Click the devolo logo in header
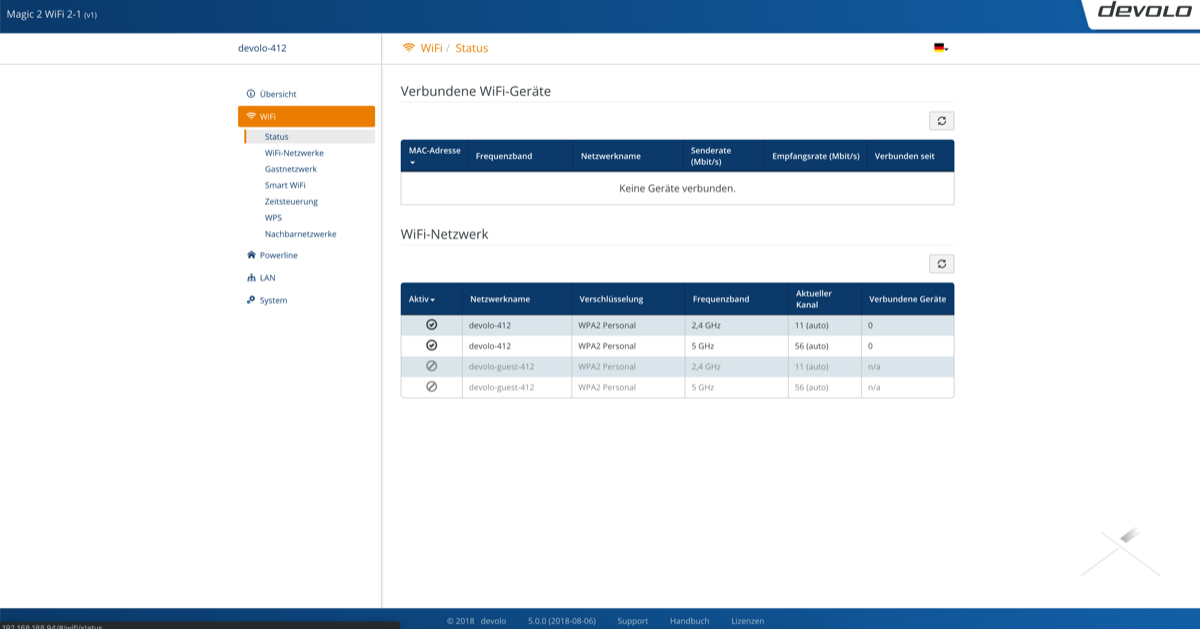The width and height of the screenshot is (1200, 629). pos(1139,11)
